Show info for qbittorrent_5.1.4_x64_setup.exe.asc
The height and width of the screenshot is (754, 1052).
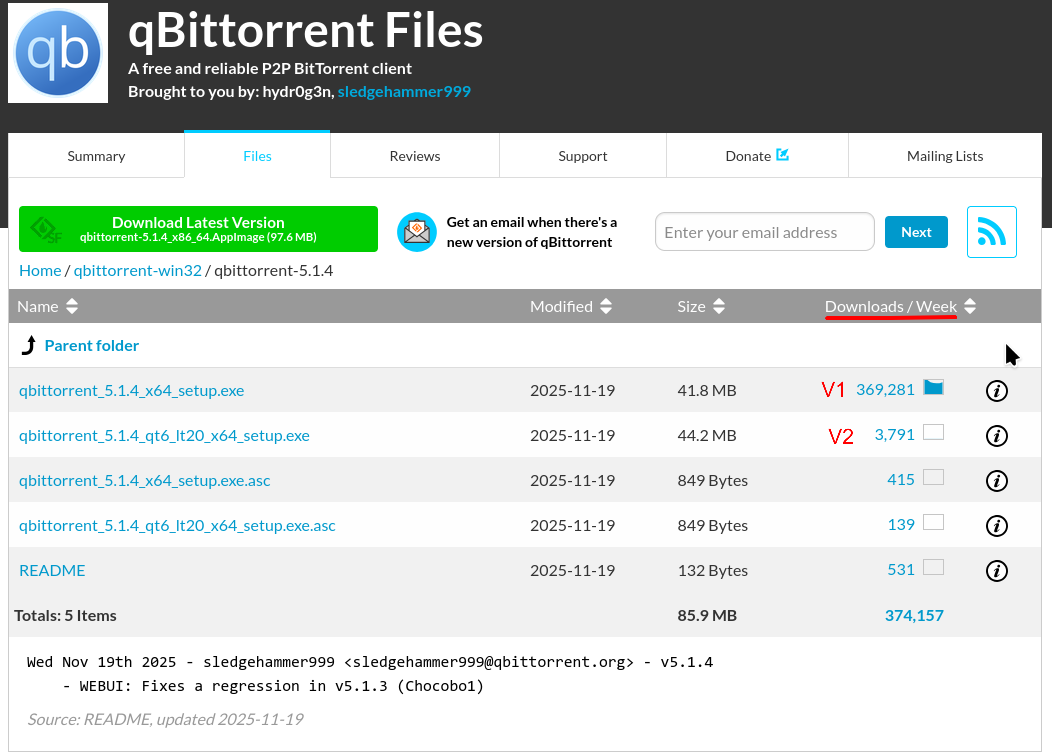pos(996,480)
